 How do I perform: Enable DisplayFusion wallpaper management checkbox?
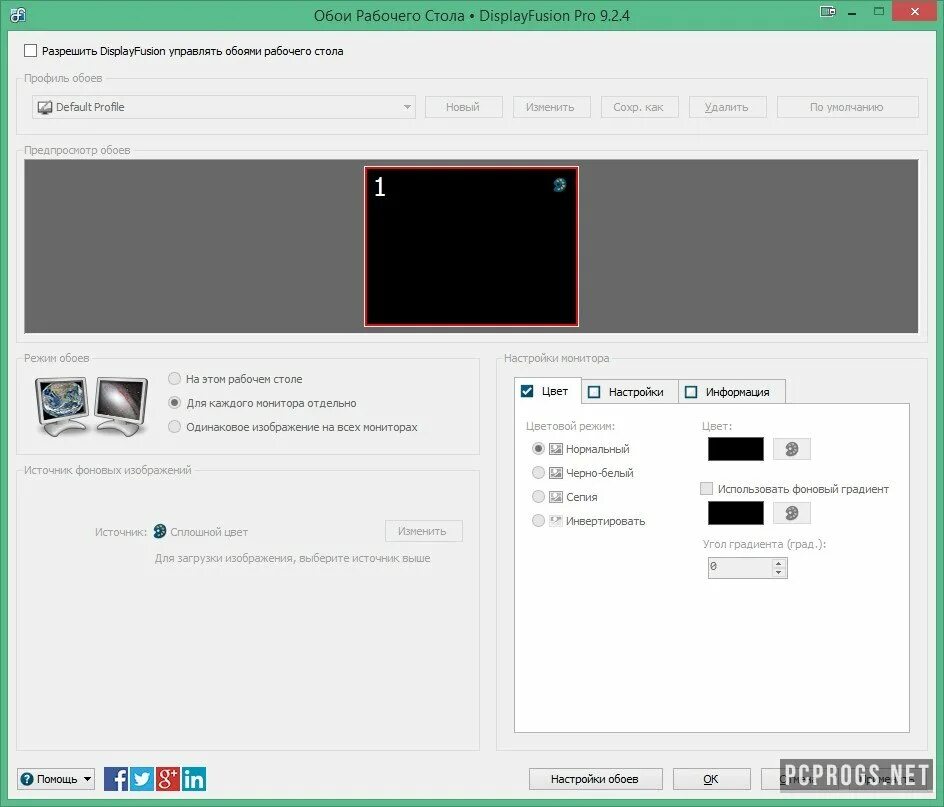[x=31, y=51]
